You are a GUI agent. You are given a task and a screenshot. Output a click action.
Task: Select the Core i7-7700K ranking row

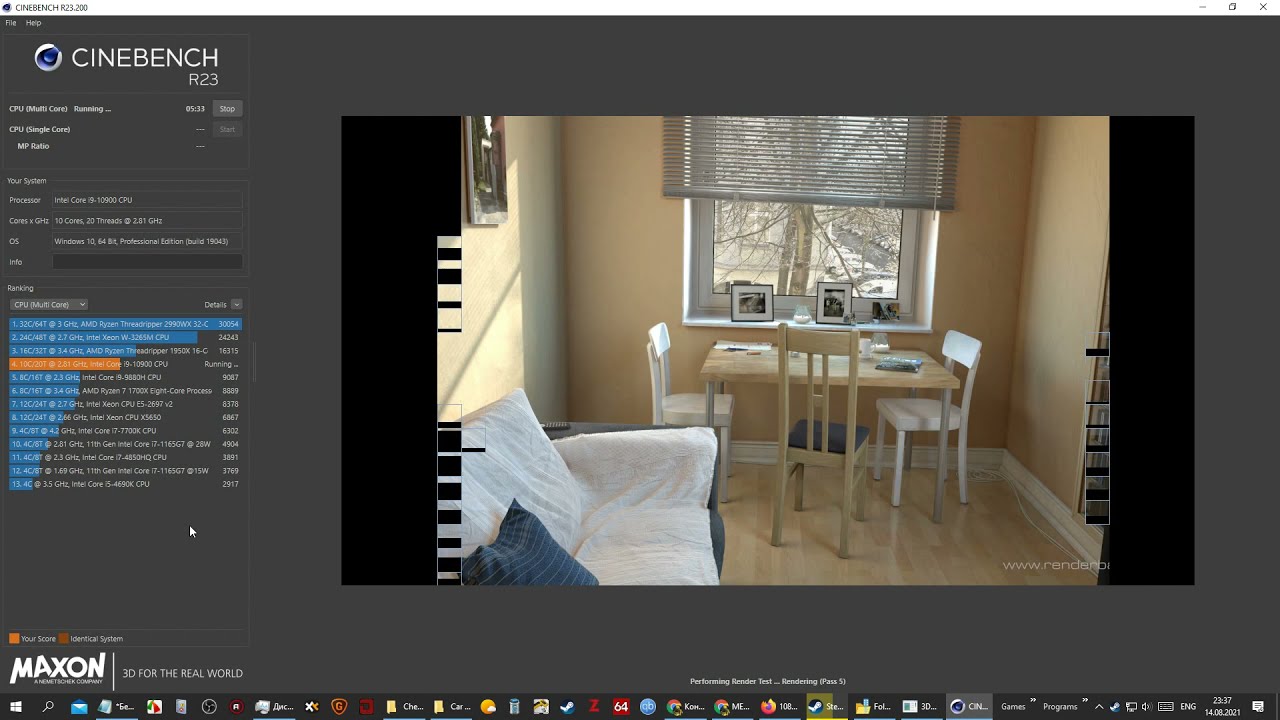click(x=125, y=431)
